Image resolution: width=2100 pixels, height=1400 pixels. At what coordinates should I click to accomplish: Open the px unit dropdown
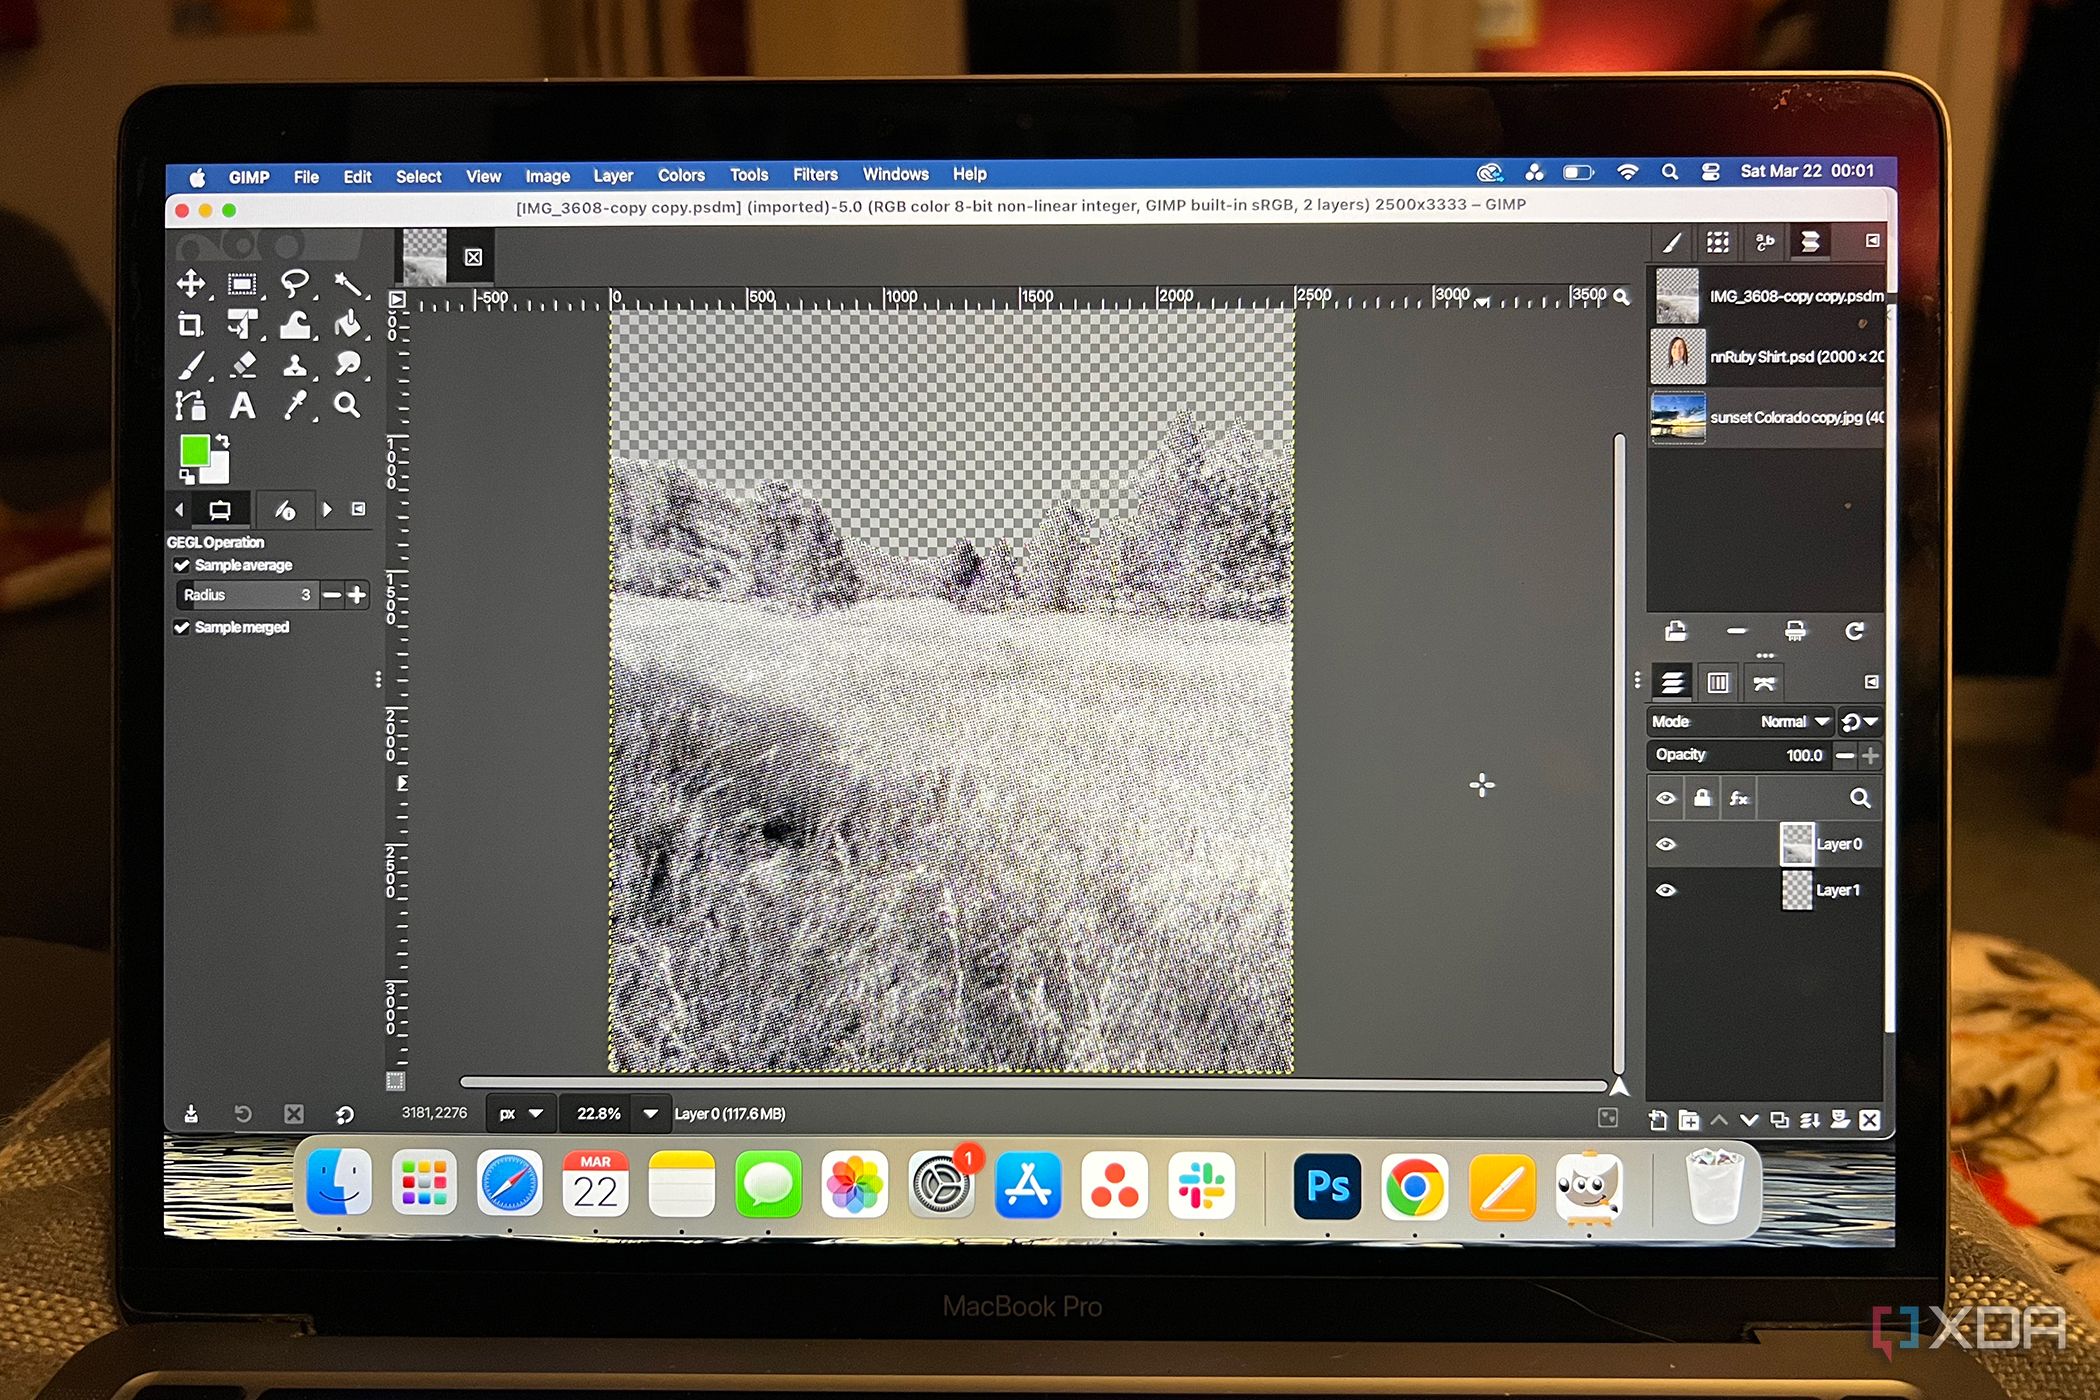point(519,1114)
